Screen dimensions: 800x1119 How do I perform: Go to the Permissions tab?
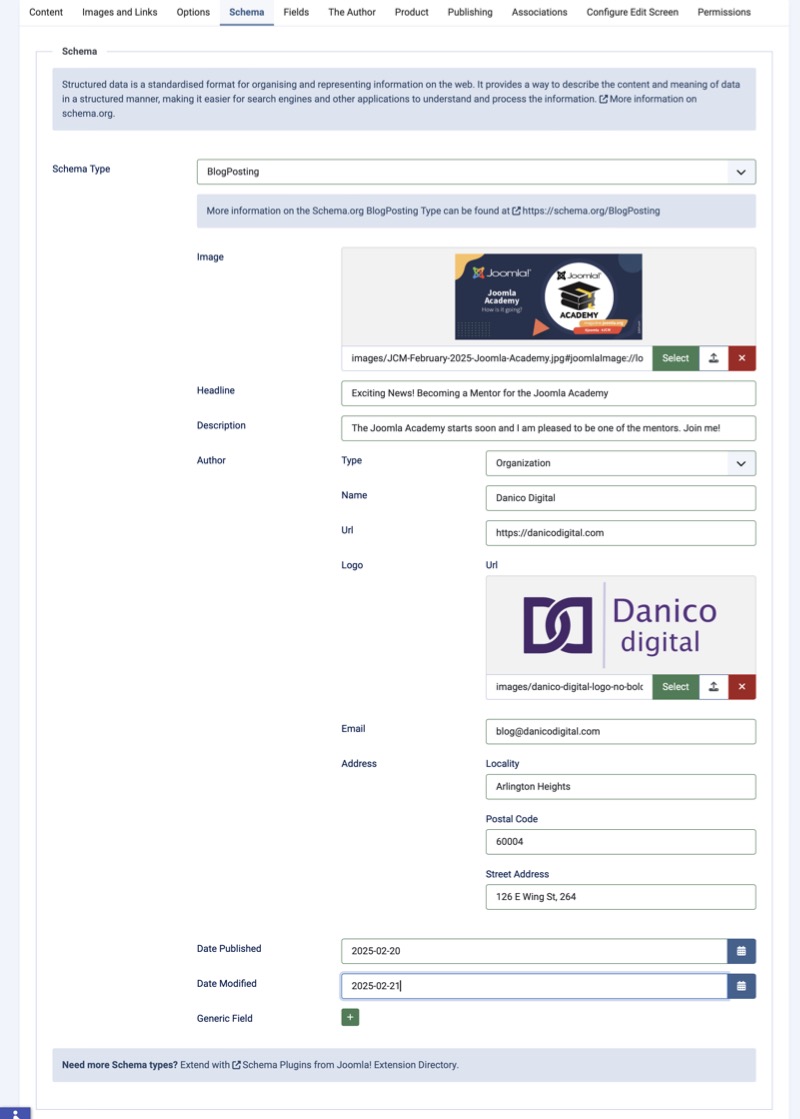724,12
